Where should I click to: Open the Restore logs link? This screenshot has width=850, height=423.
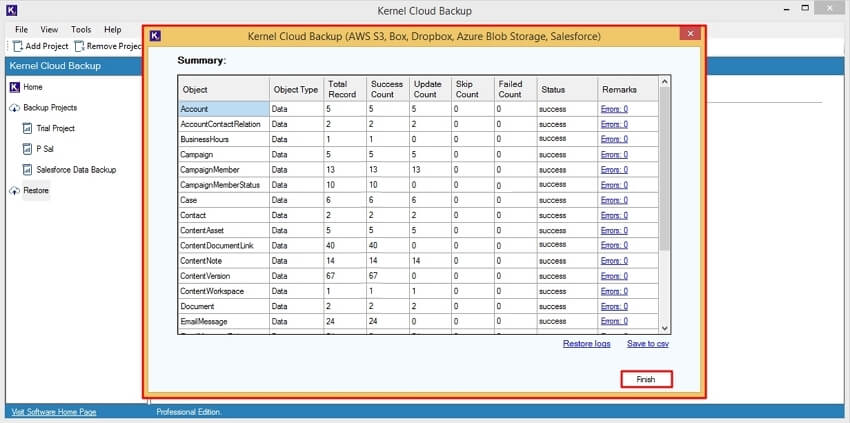click(587, 344)
